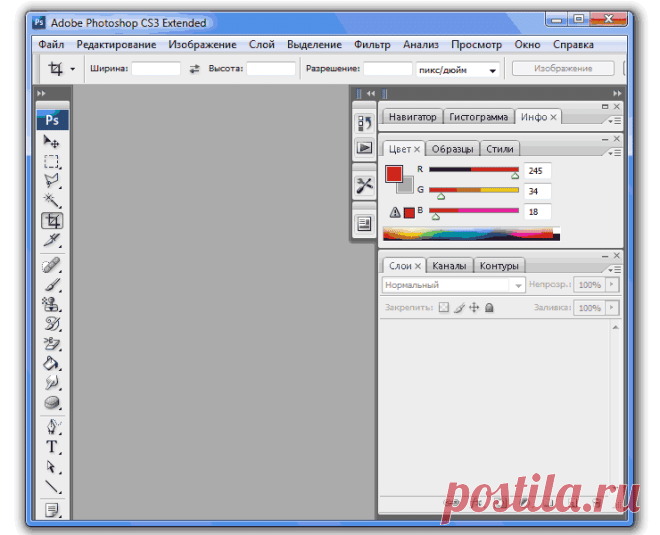Open the Tool Presets panel icon
This screenshot has height=535, width=660.
364,185
